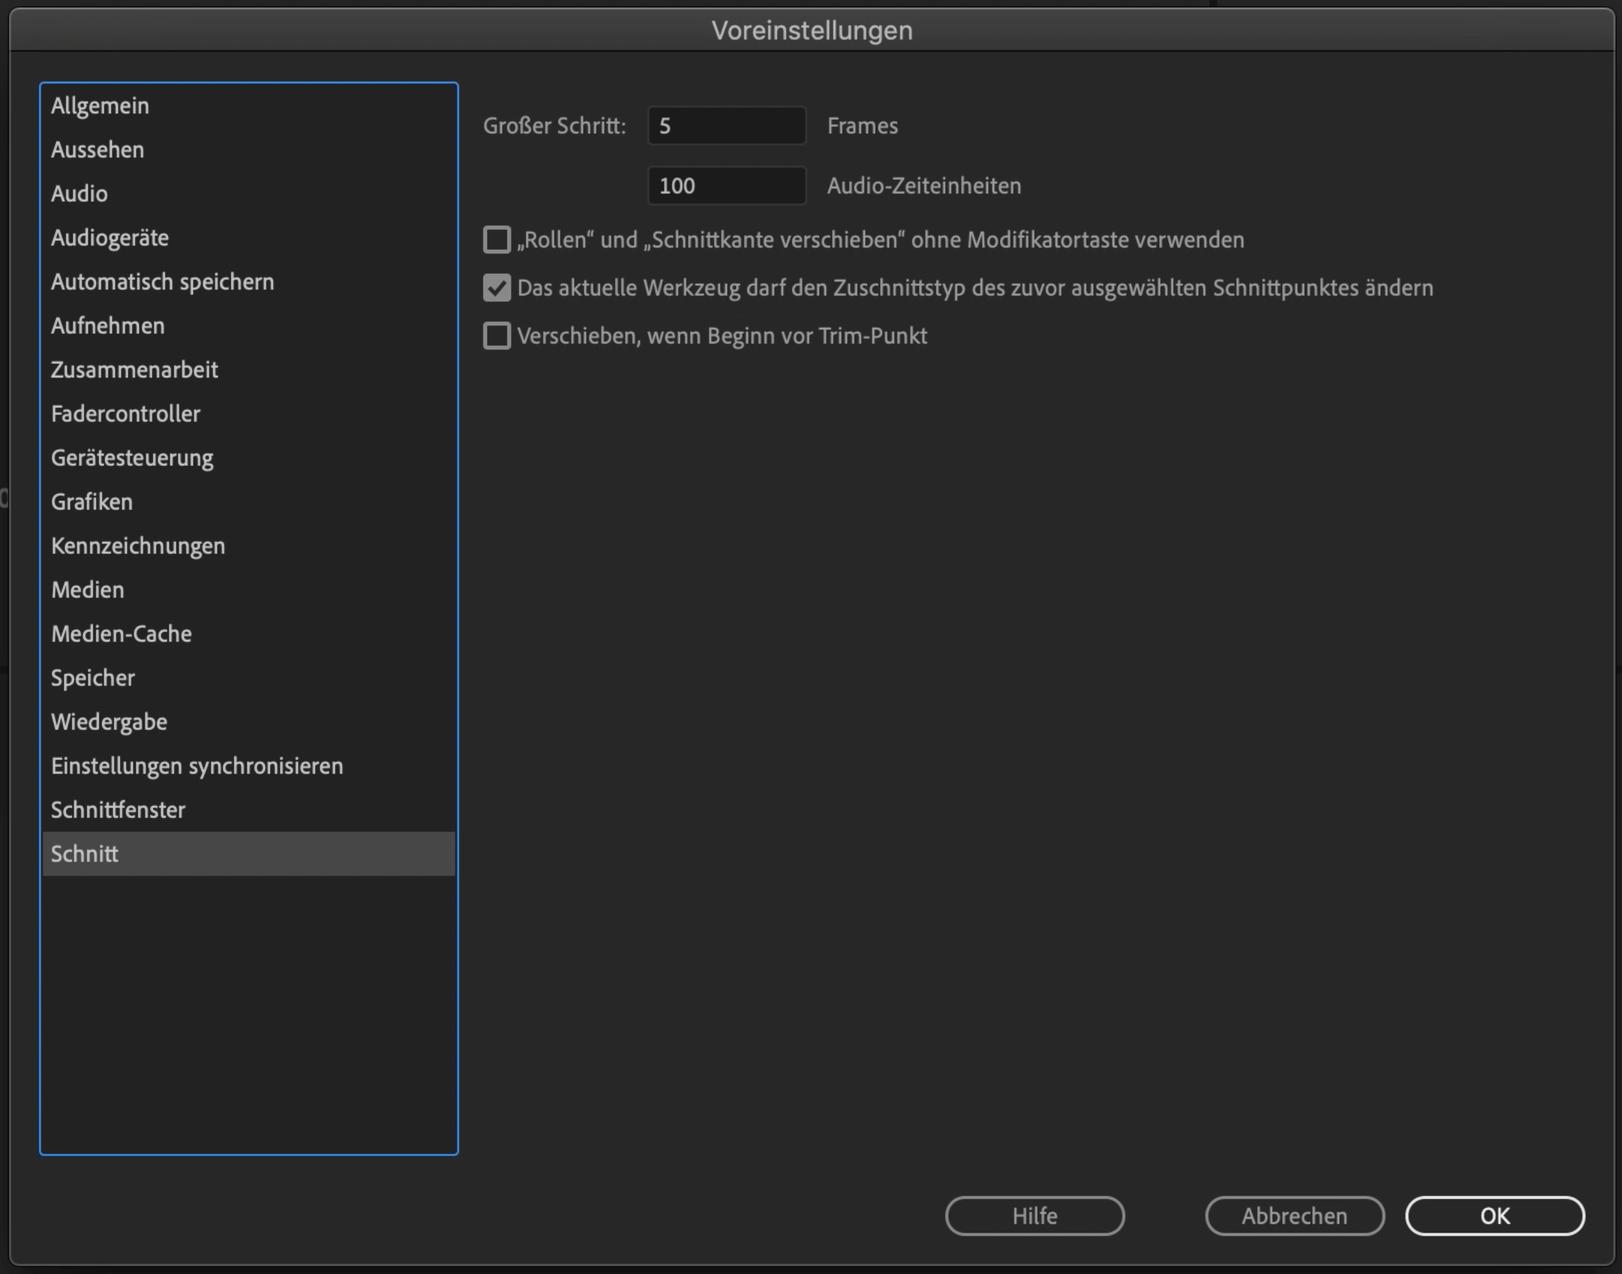The image size is (1622, 1274).
Task: Open Automatisch speichern settings
Action: point(162,282)
